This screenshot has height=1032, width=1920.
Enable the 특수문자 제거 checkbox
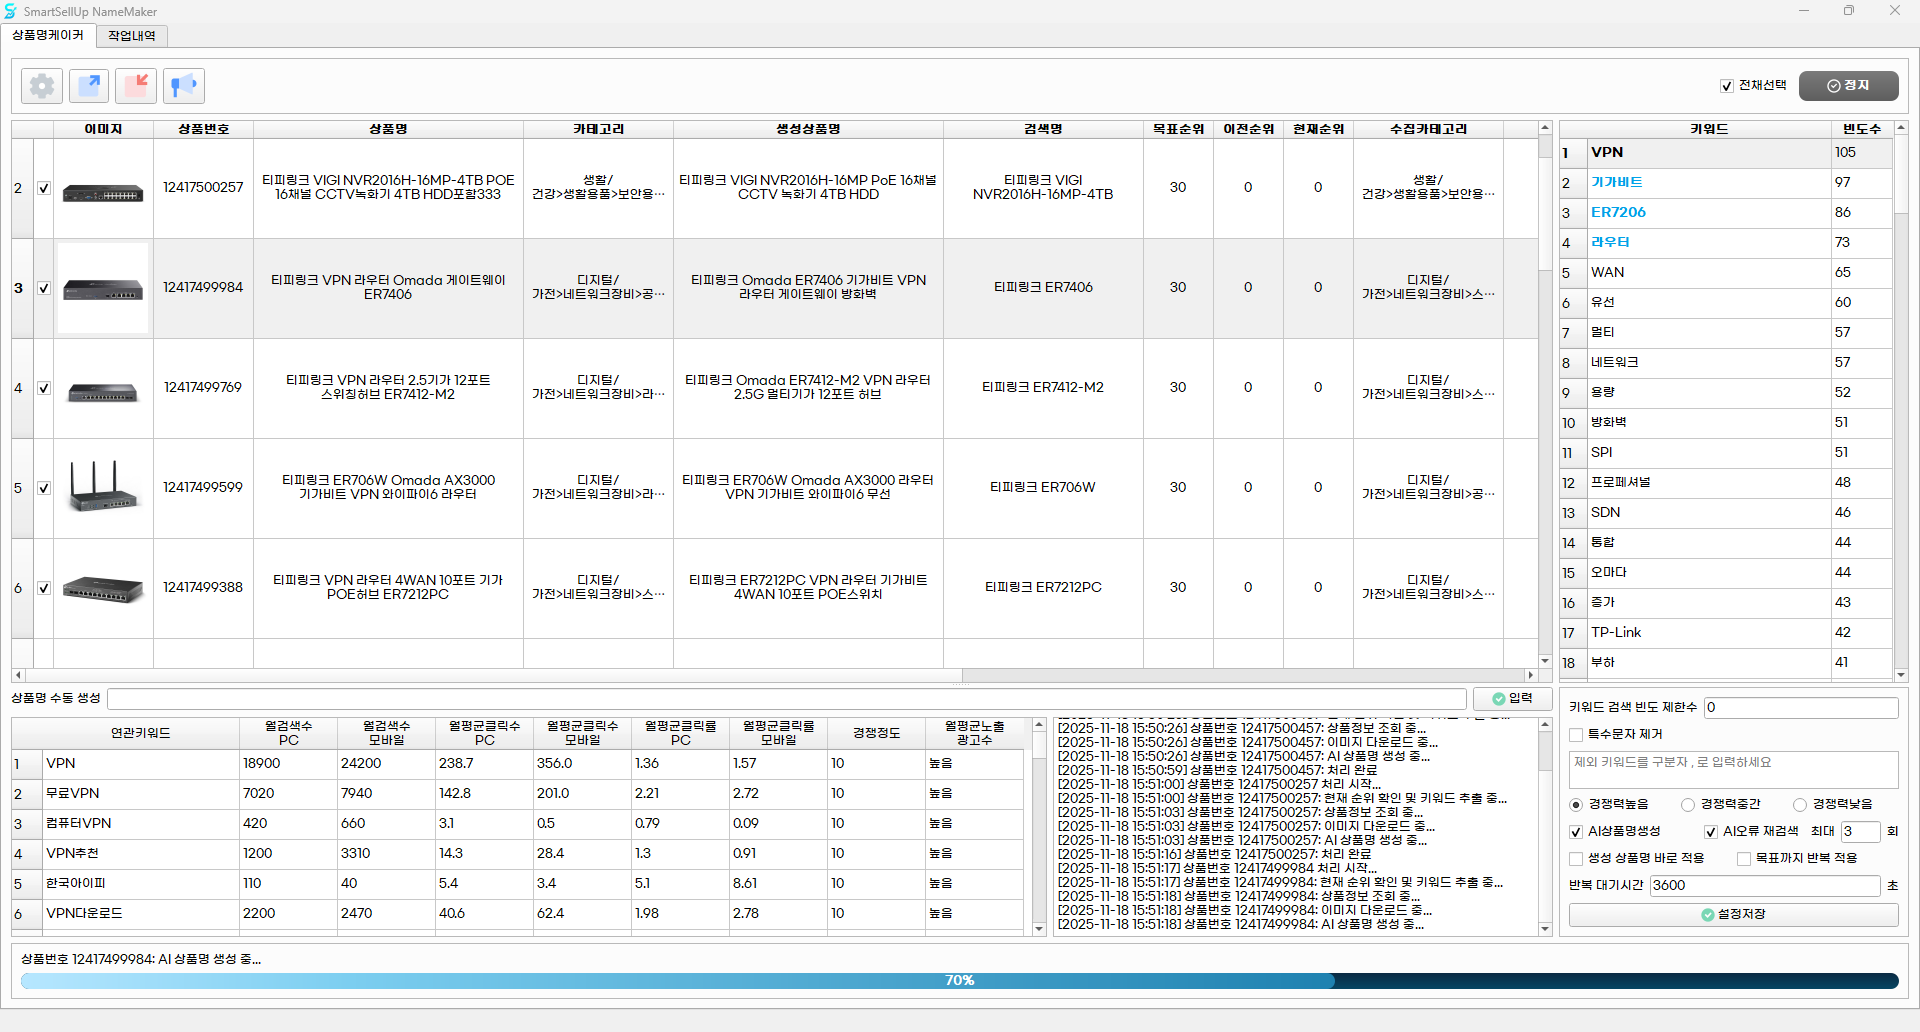pos(1576,734)
